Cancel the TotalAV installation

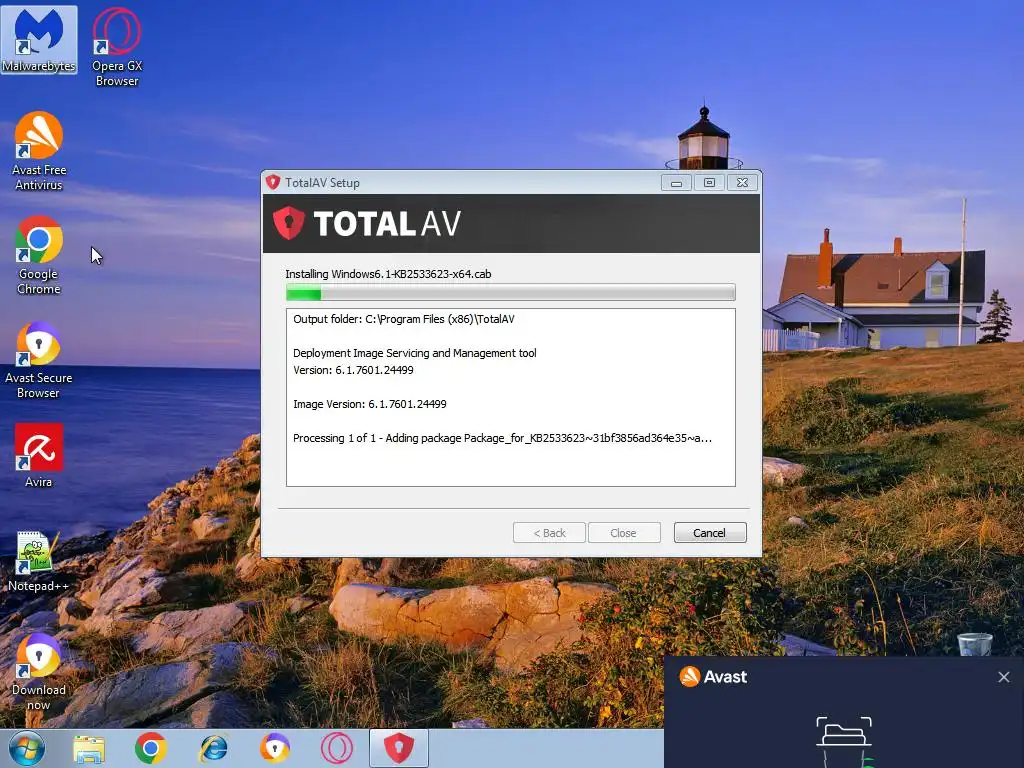click(710, 533)
